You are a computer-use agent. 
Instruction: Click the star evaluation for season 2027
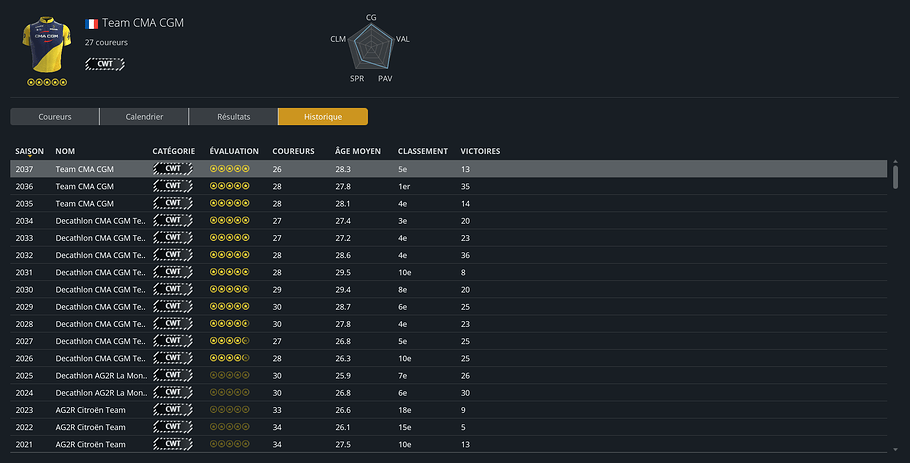[x=230, y=341]
